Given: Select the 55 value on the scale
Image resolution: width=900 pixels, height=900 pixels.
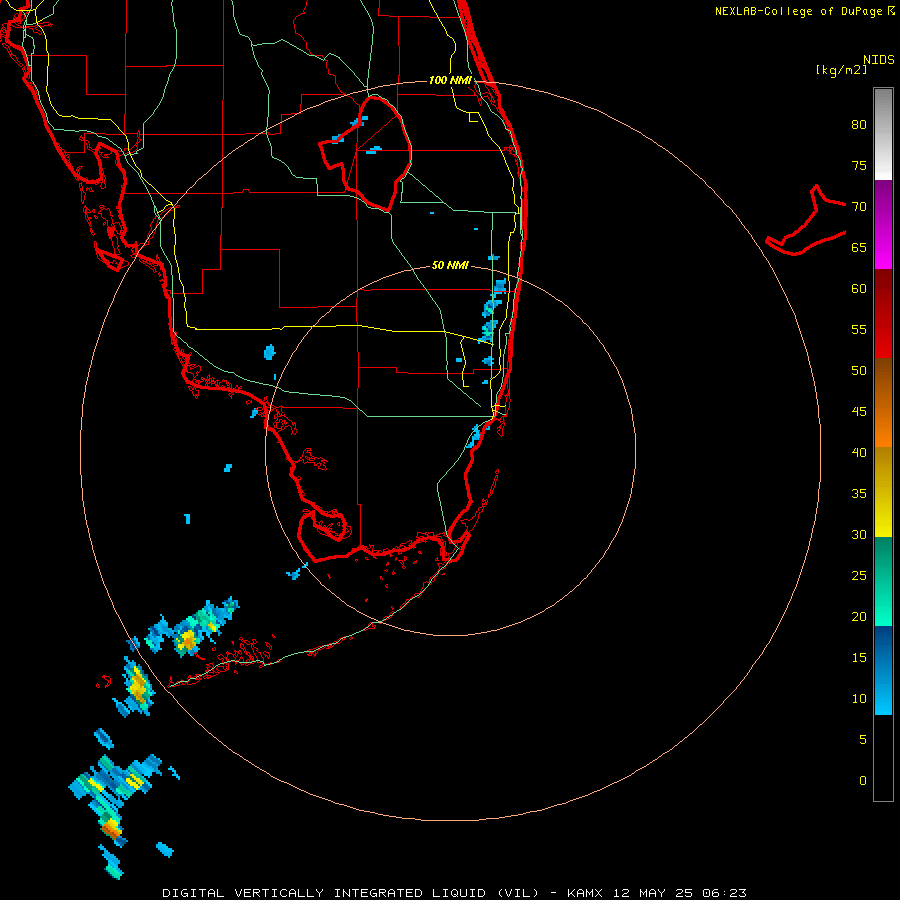Looking at the screenshot, I should point(859,329).
